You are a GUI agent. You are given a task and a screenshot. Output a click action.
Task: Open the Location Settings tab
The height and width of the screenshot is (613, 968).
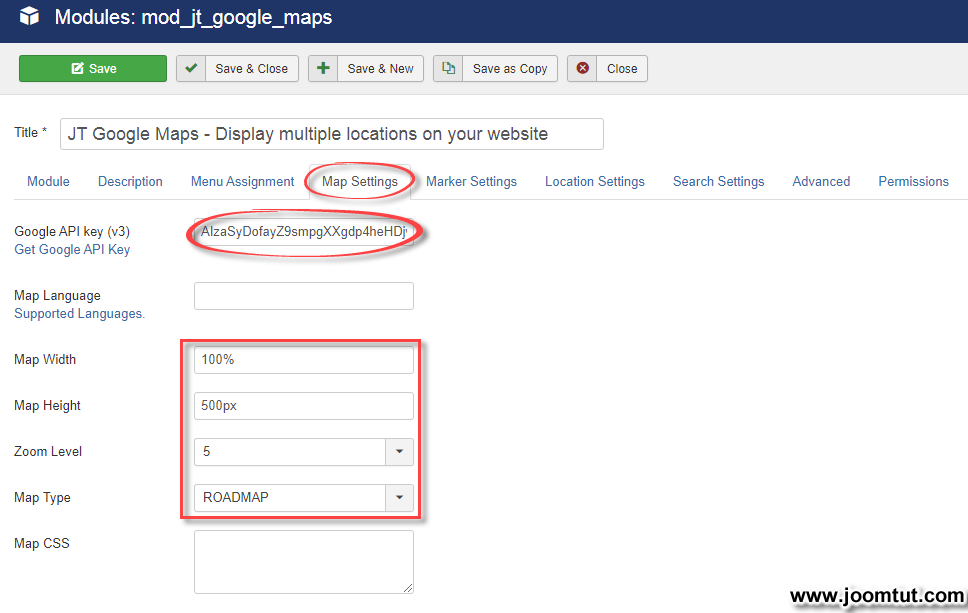pos(595,181)
